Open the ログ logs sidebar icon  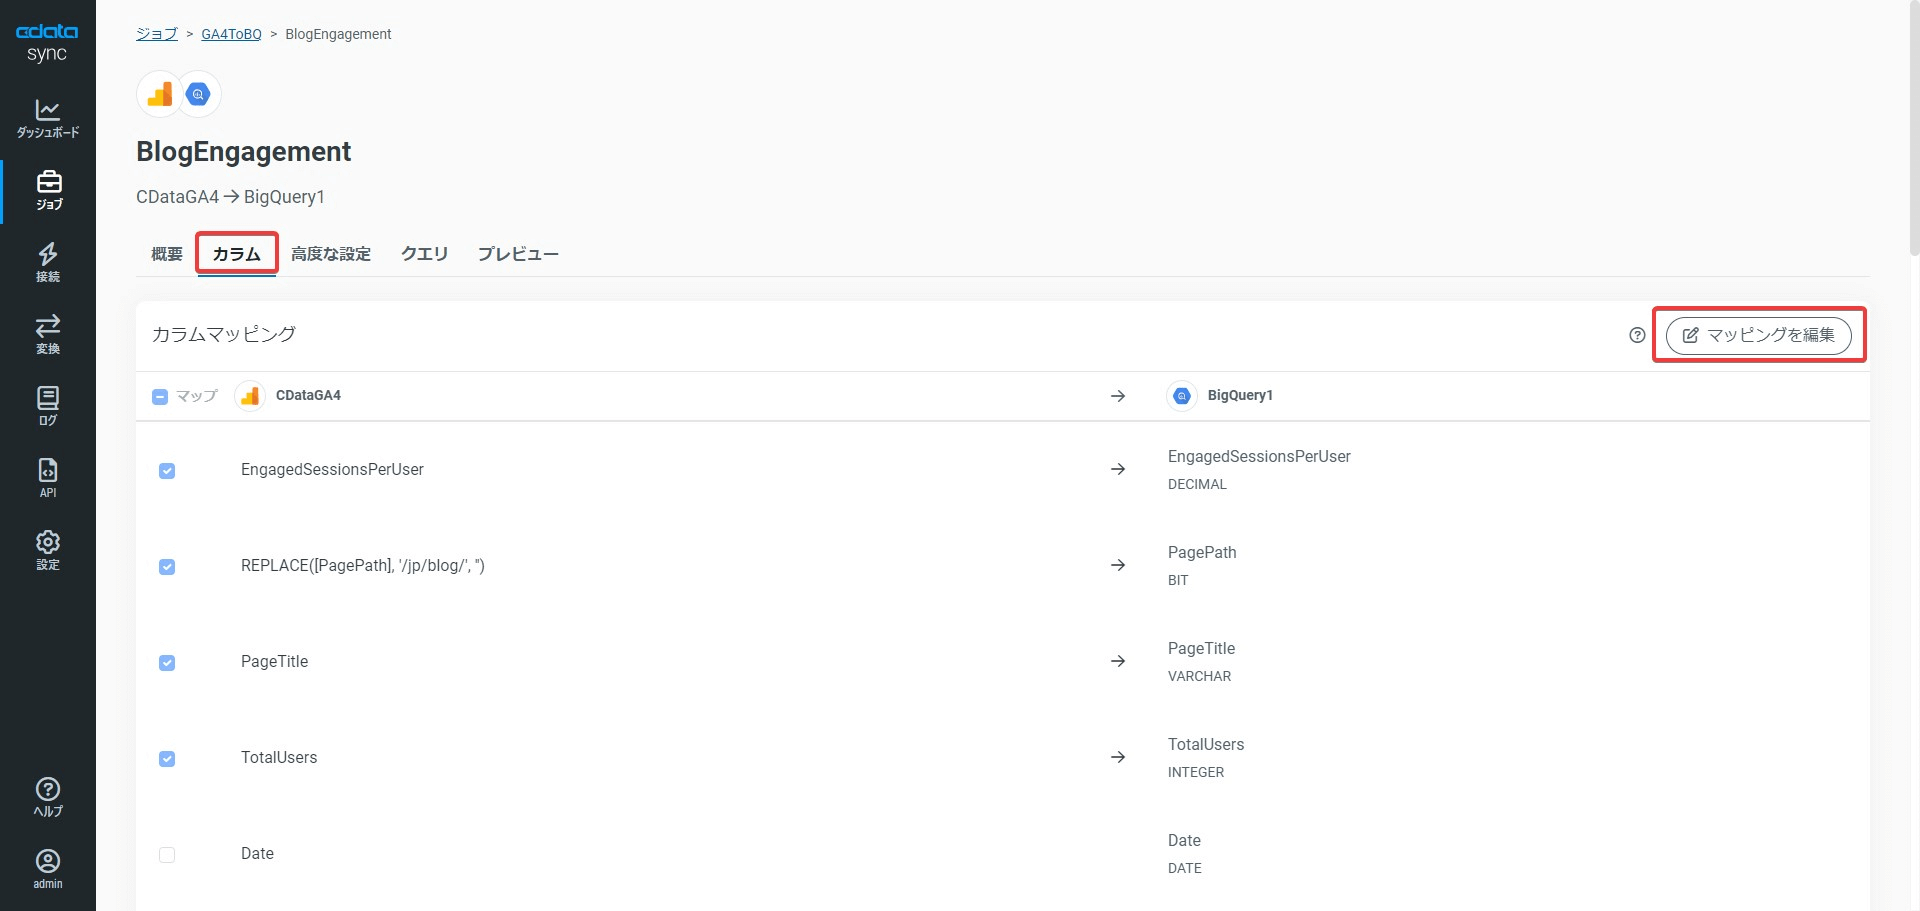48,406
